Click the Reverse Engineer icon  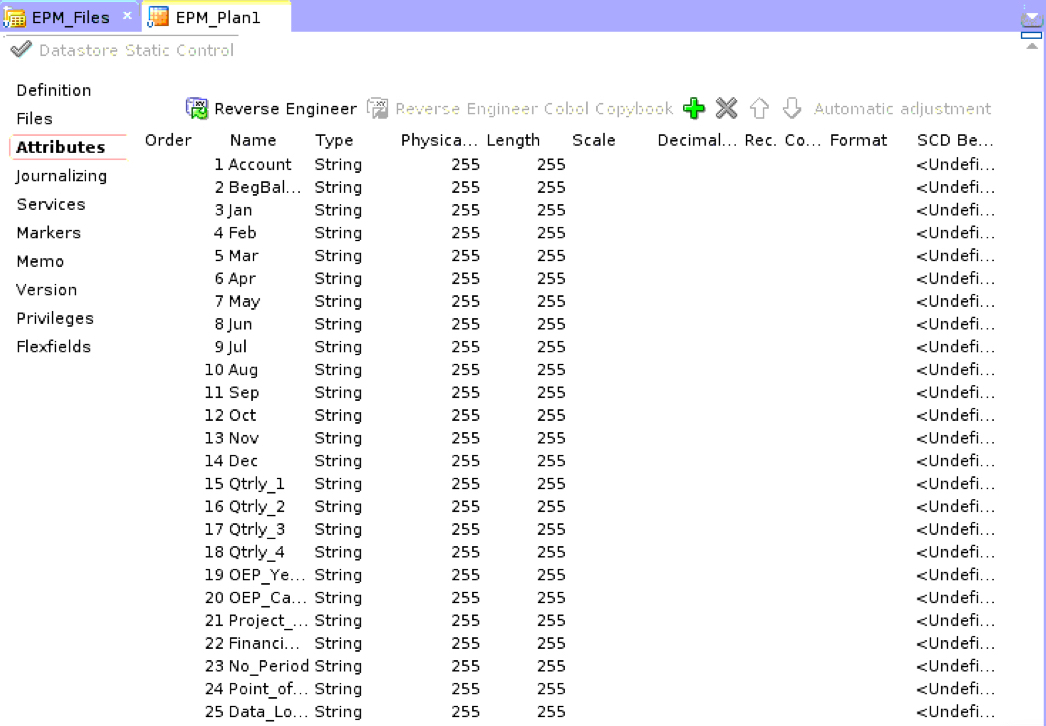(197, 108)
